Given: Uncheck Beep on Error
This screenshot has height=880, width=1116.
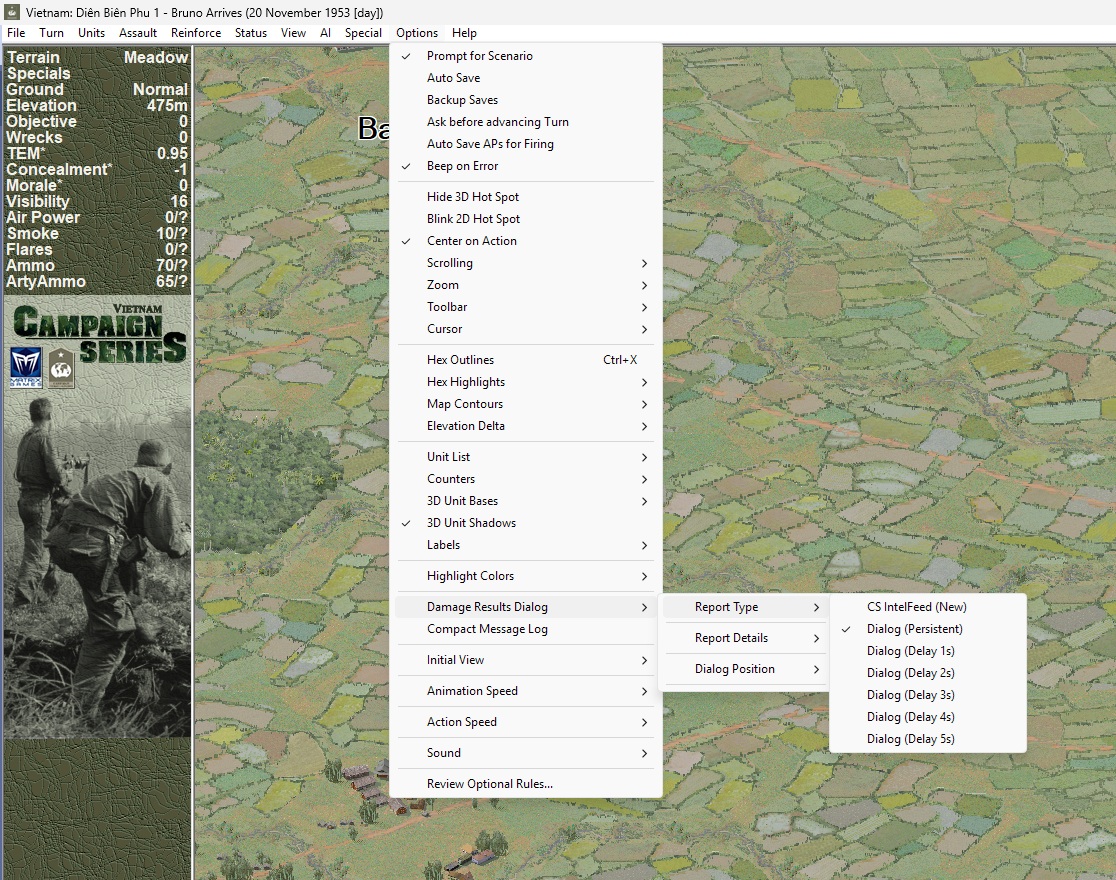Looking at the screenshot, I should [462, 166].
